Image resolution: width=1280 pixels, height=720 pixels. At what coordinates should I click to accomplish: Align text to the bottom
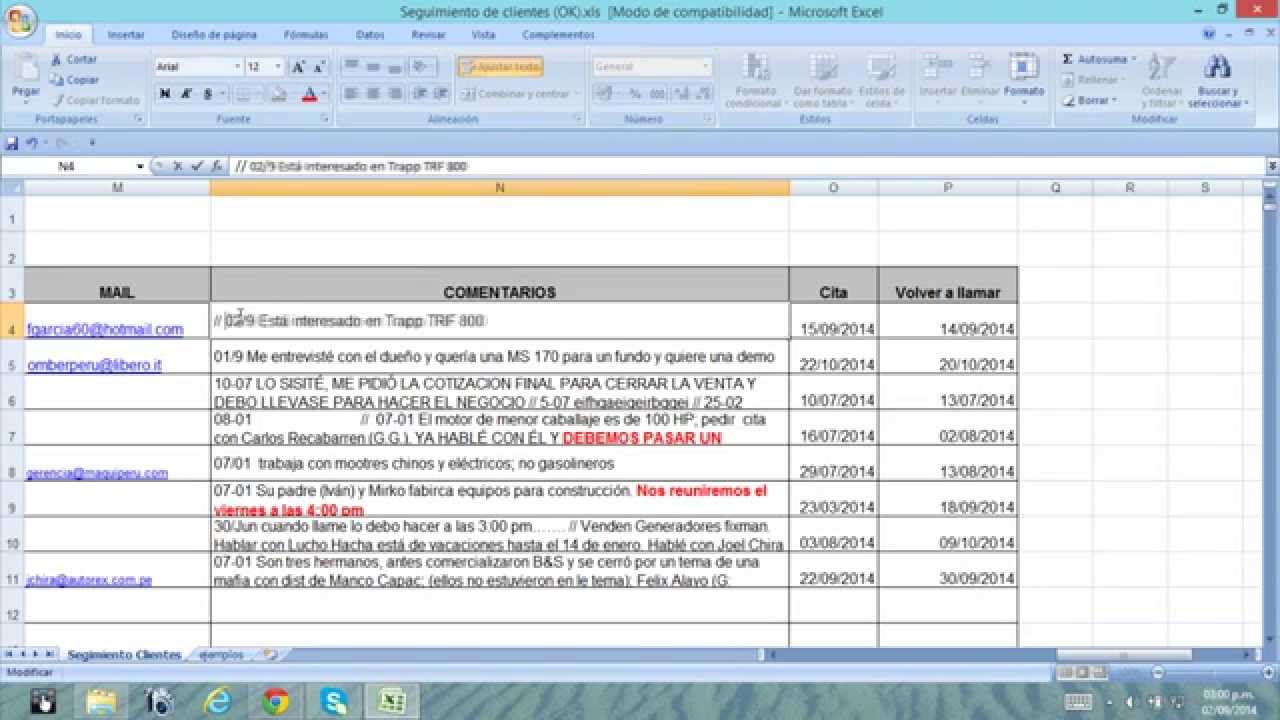[395, 67]
